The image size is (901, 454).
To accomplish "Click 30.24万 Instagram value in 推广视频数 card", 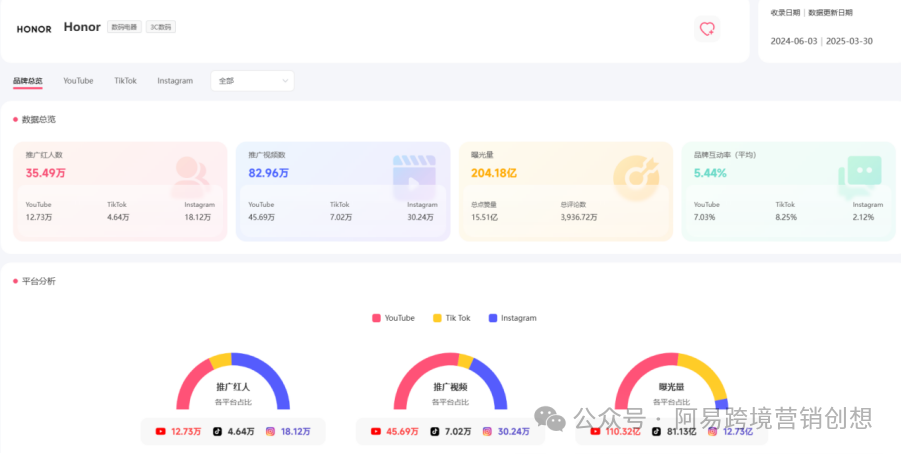I will pyautogui.click(x=421, y=218).
